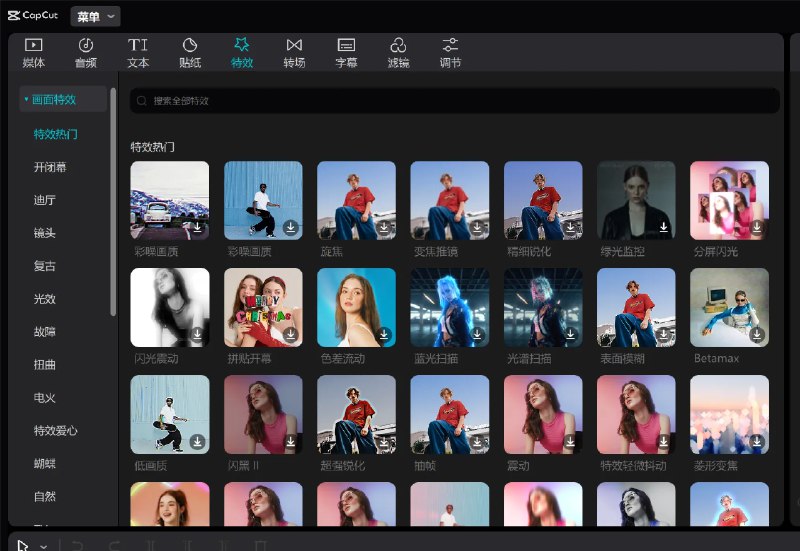Image resolution: width=800 pixels, height=551 pixels.
Task: Download the 旋焦 effect via its download icon
Action: point(384,227)
